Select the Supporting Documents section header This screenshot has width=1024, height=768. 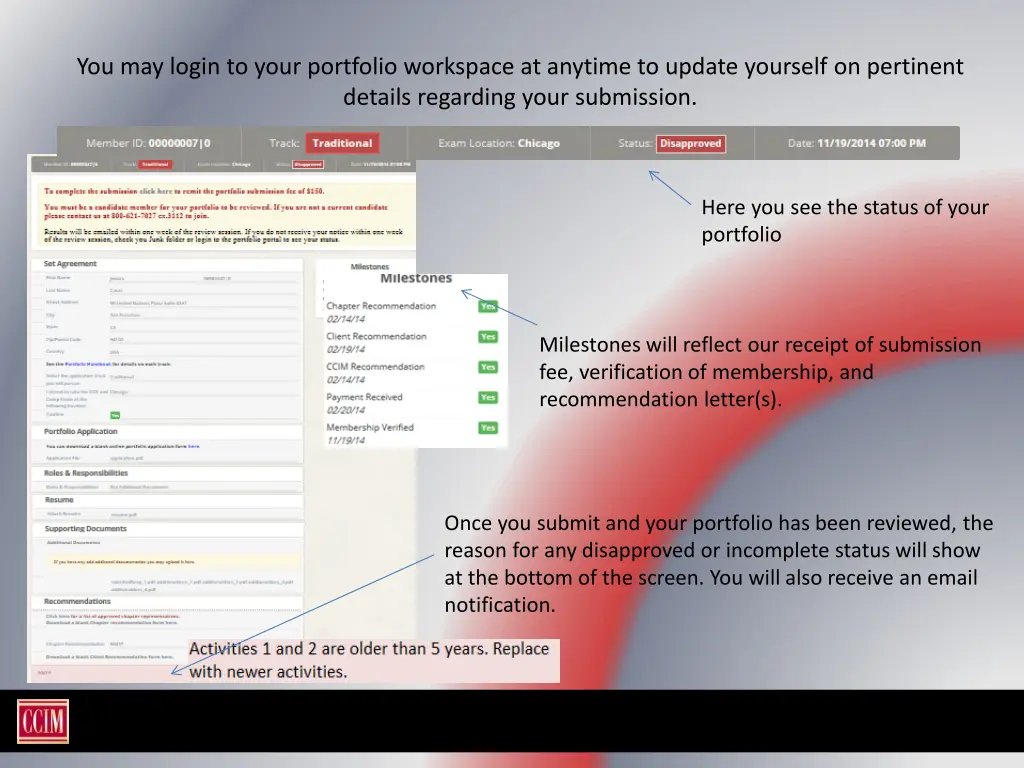pyautogui.click(x=86, y=529)
